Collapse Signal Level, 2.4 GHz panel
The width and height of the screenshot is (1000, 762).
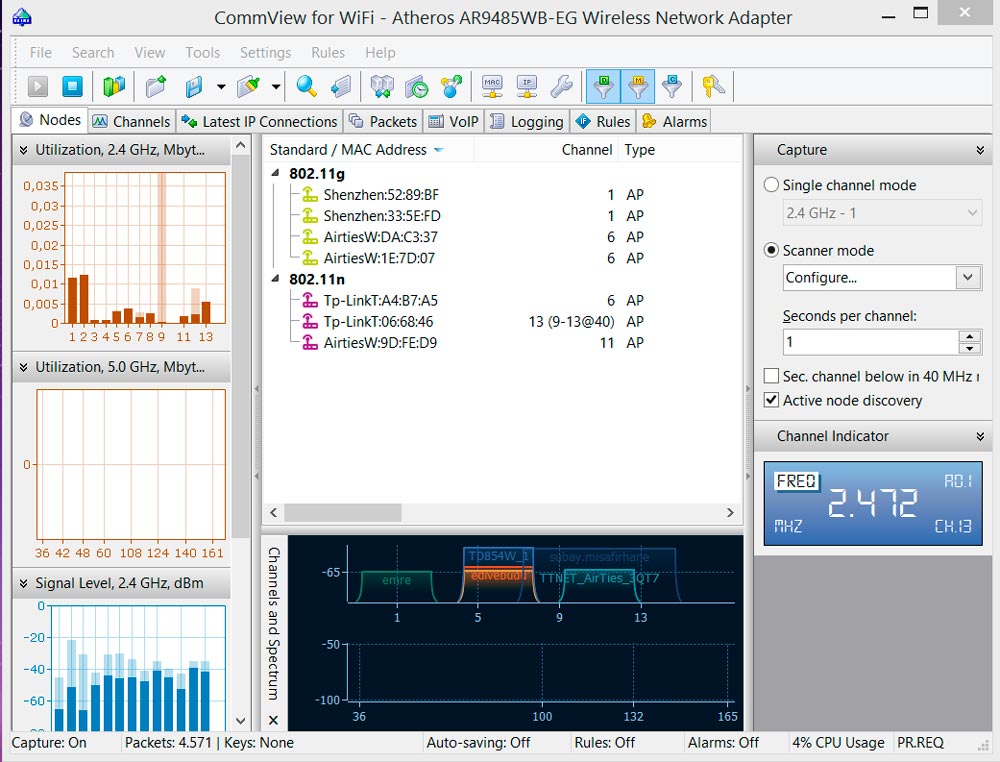coord(24,583)
